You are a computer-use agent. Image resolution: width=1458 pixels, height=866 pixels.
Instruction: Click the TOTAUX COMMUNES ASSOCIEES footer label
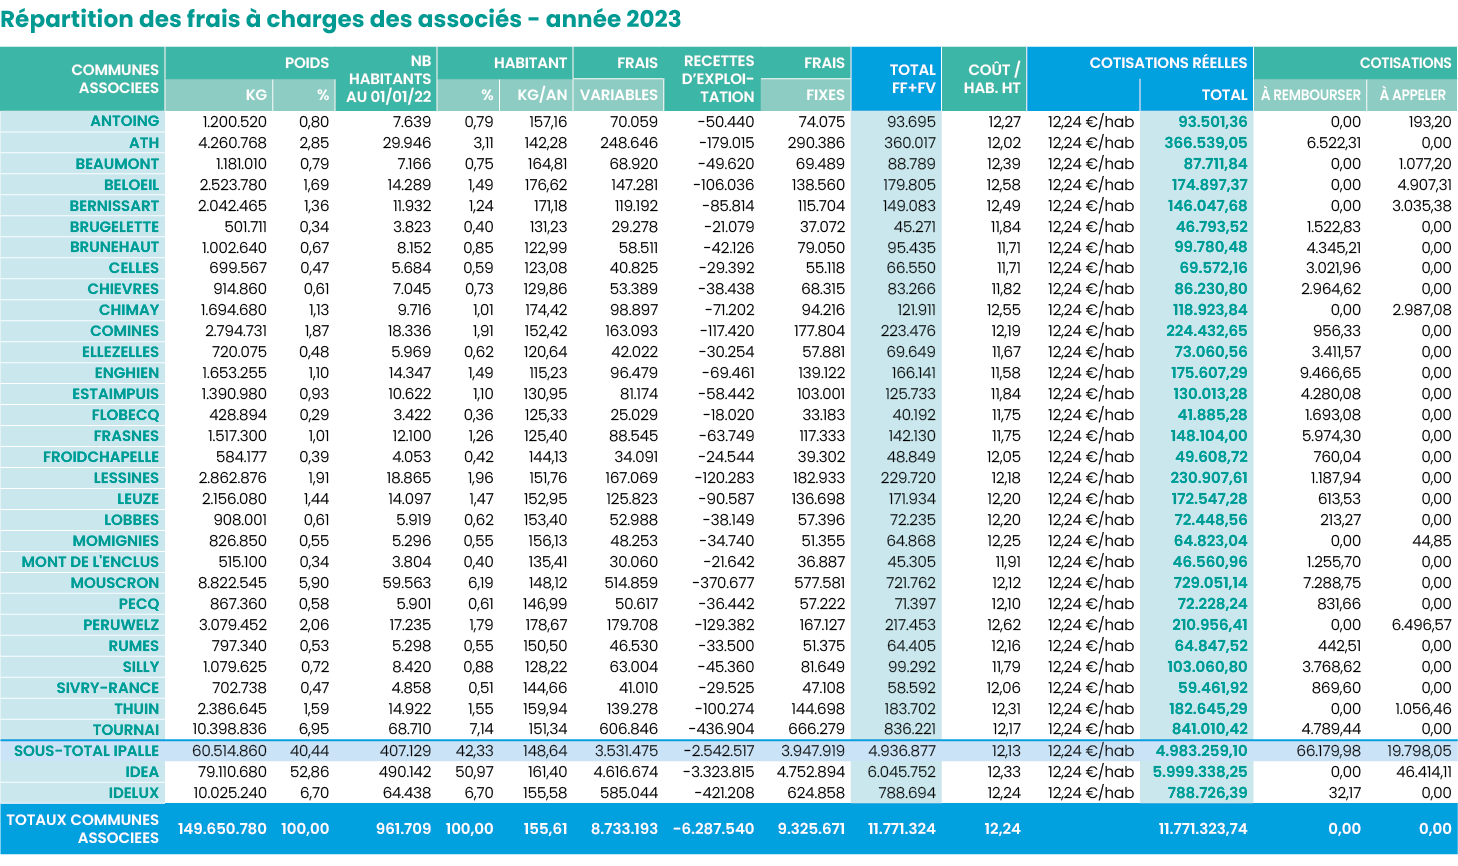(x=83, y=828)
